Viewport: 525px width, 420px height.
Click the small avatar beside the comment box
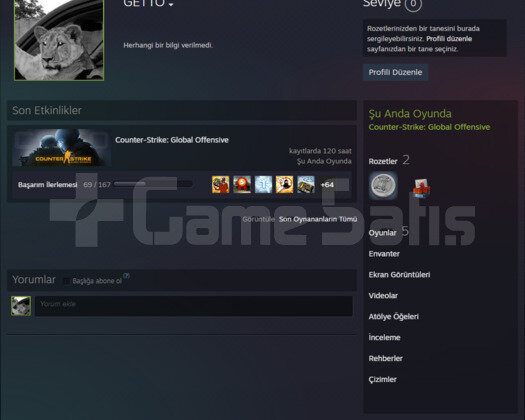(x=21, y=306)
